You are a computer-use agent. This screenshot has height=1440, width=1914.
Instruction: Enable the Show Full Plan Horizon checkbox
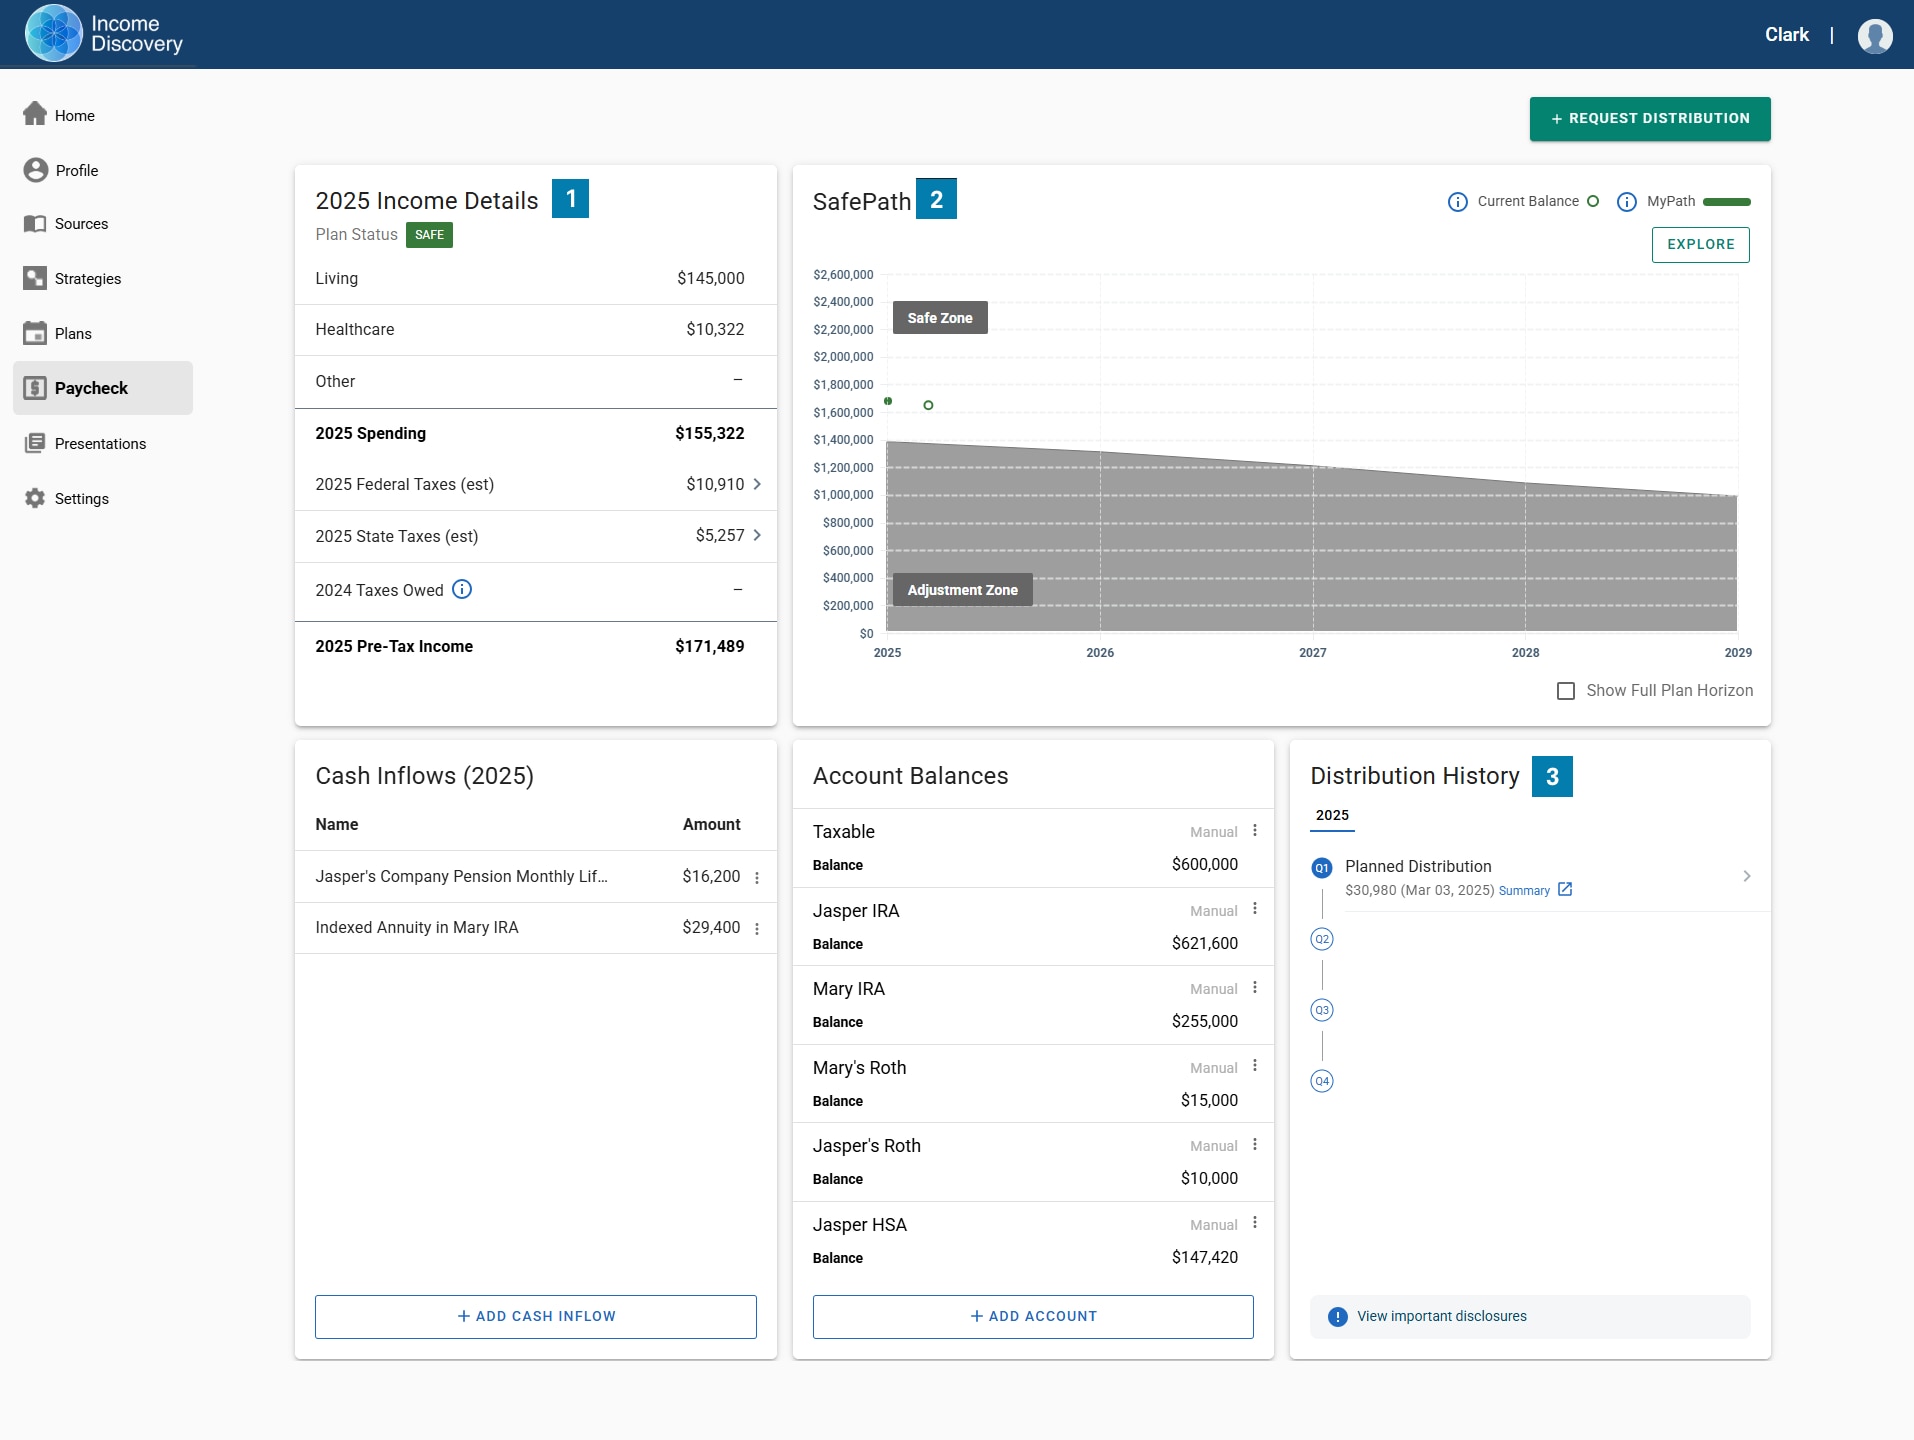click(x=1566, y=691)
